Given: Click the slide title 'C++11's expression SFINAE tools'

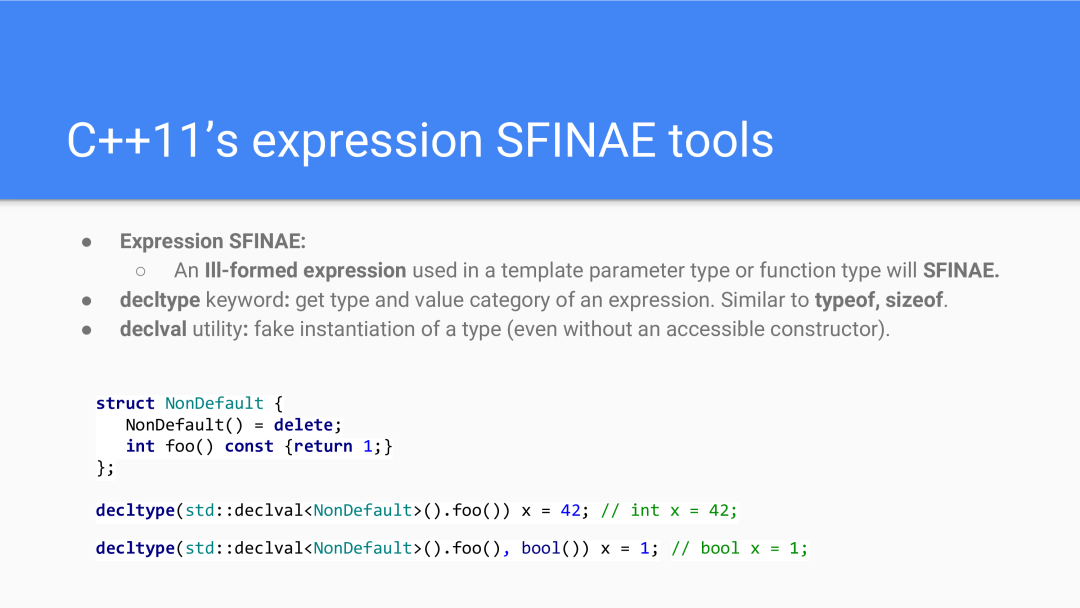Looking at the screenshot, I should (420, 140).
